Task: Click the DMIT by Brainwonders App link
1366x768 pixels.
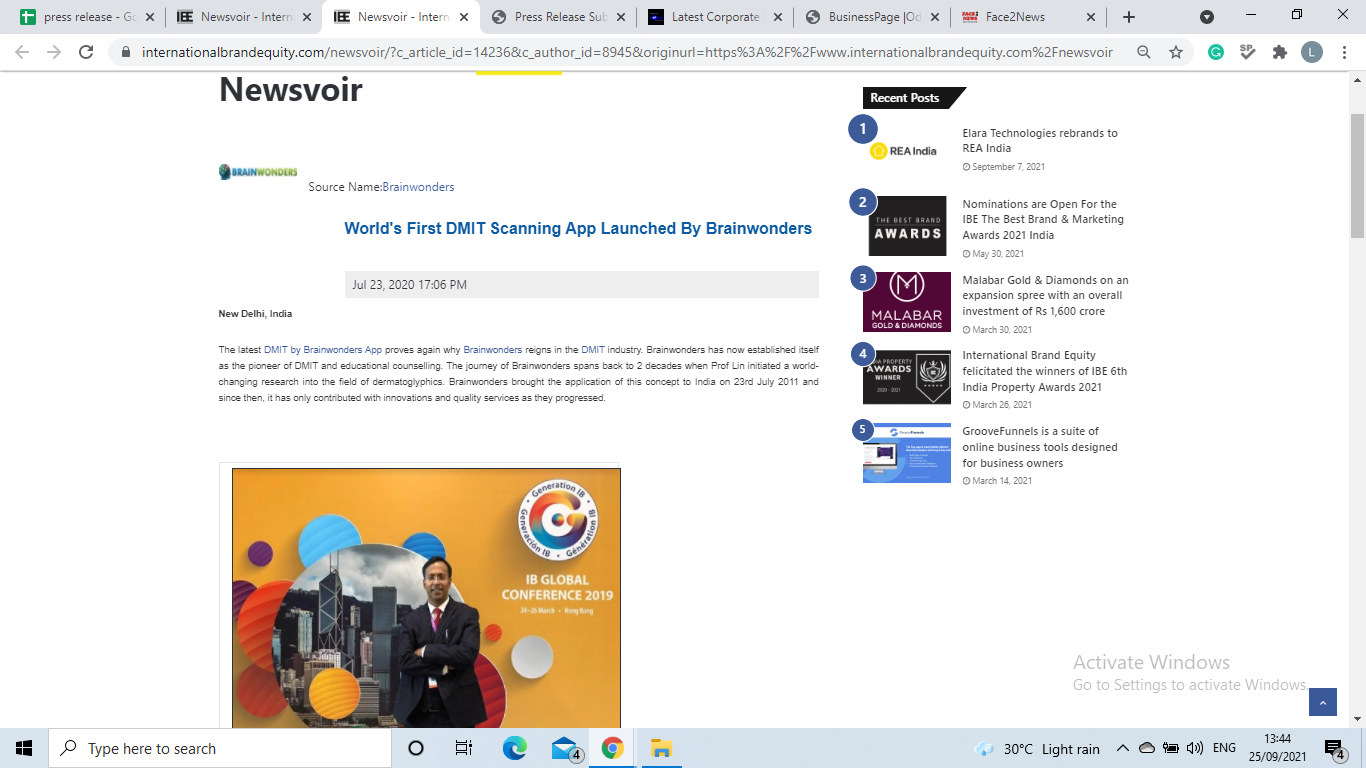Action: [x=322, y=350]
